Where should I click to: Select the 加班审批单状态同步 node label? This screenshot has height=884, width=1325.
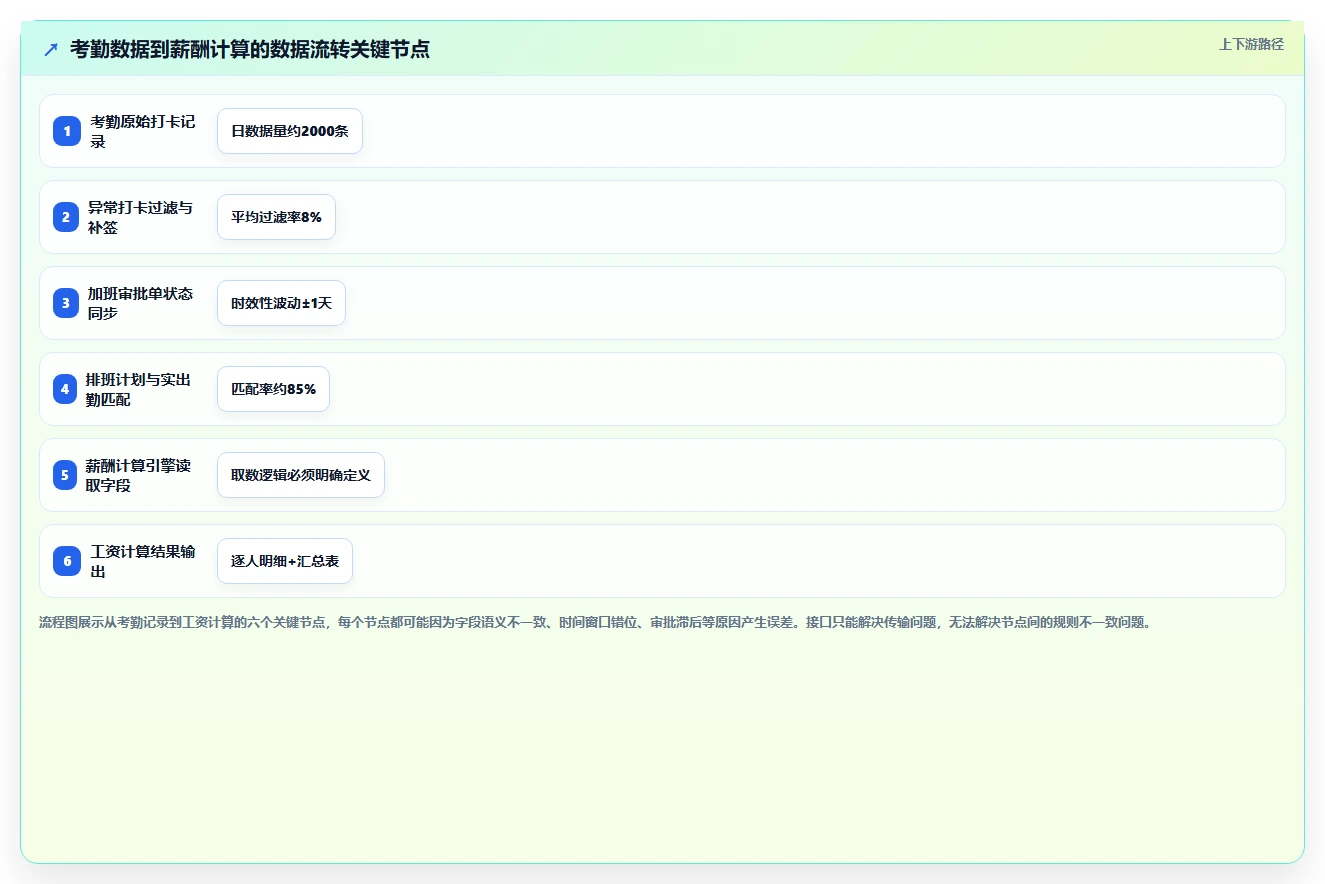point(140,303)
